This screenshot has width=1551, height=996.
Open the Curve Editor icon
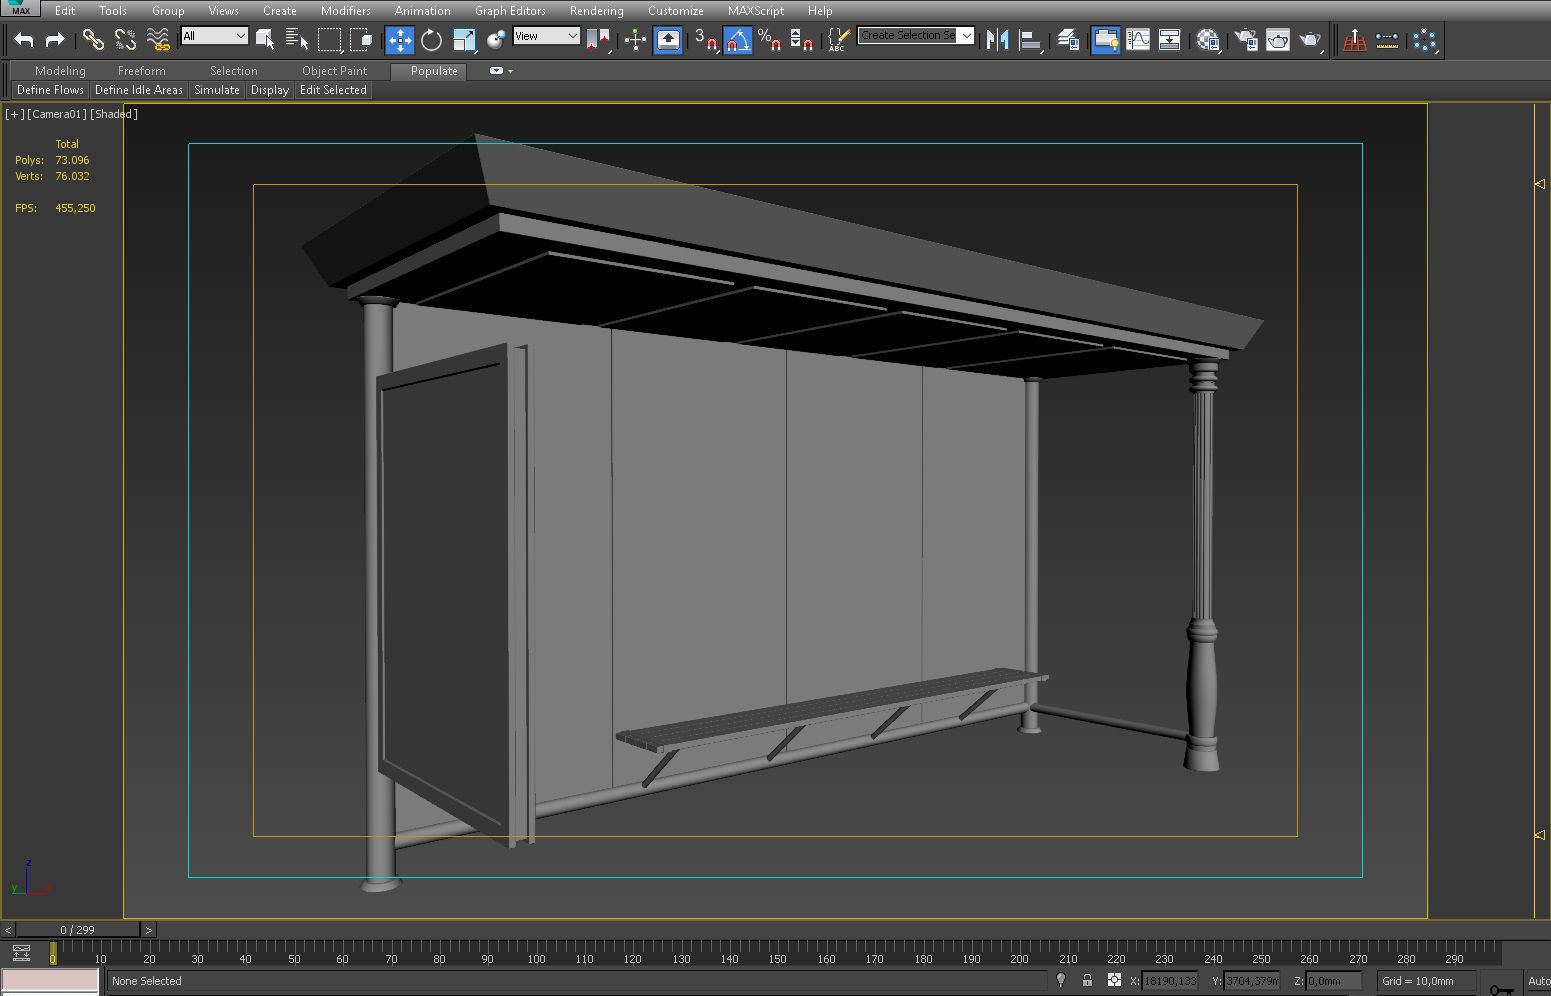(1138, 40)
